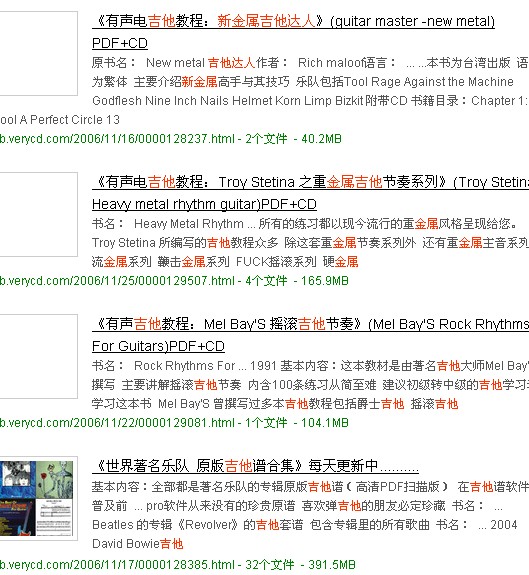Click the 40.2MB file size text
529x575 pixels.
click(x=321, y=139)
